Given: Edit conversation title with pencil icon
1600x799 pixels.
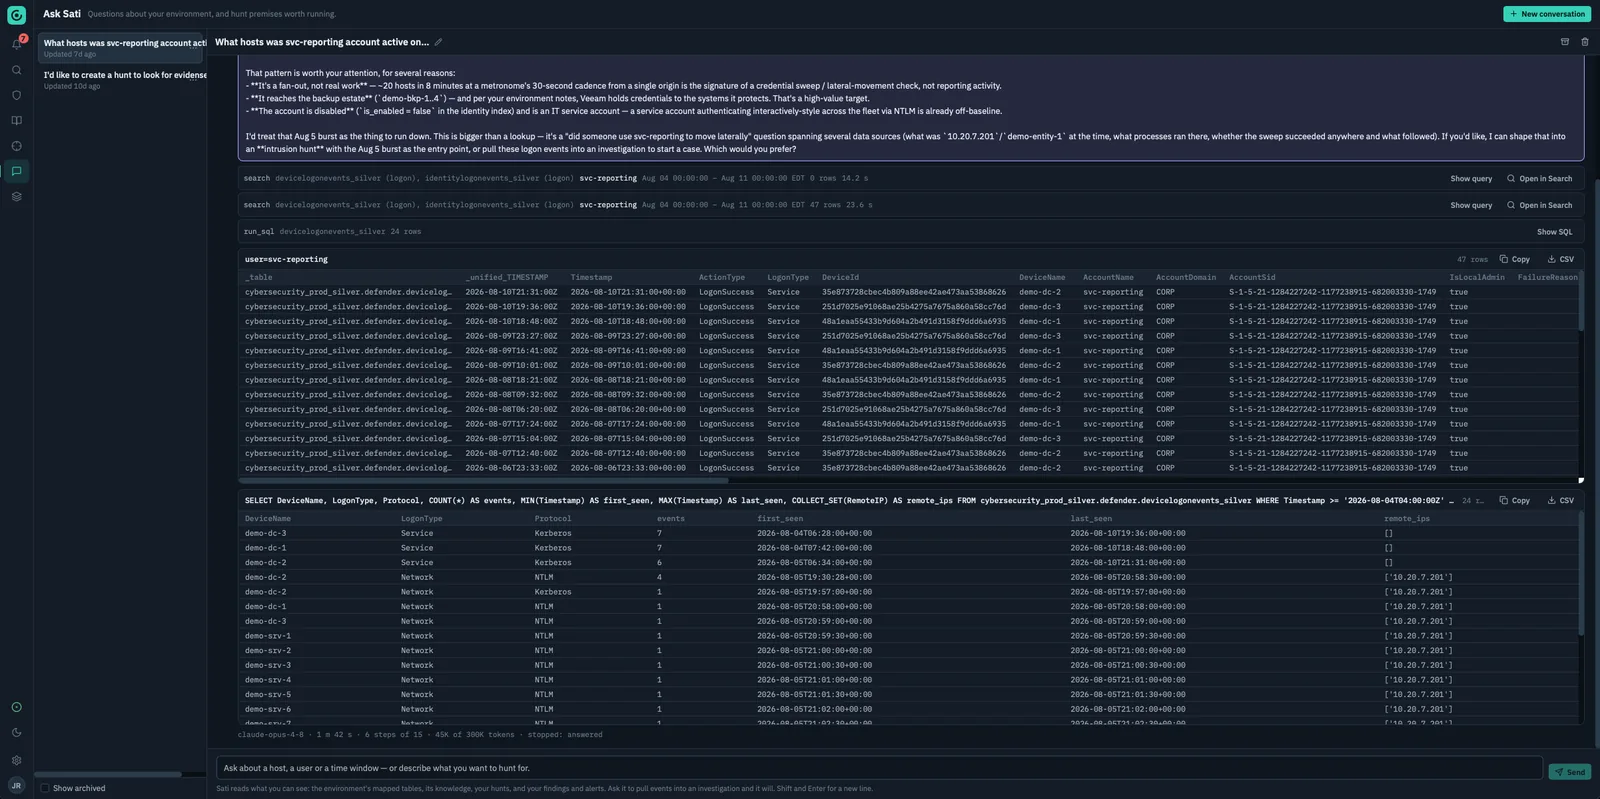Looking at the screenshot, I should click(438, 42).
